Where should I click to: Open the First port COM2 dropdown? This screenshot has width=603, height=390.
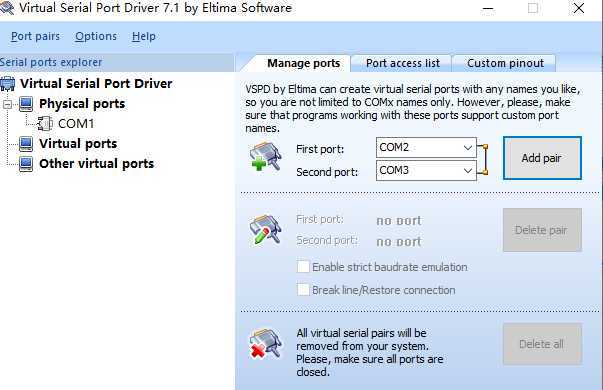coord(426,147)
